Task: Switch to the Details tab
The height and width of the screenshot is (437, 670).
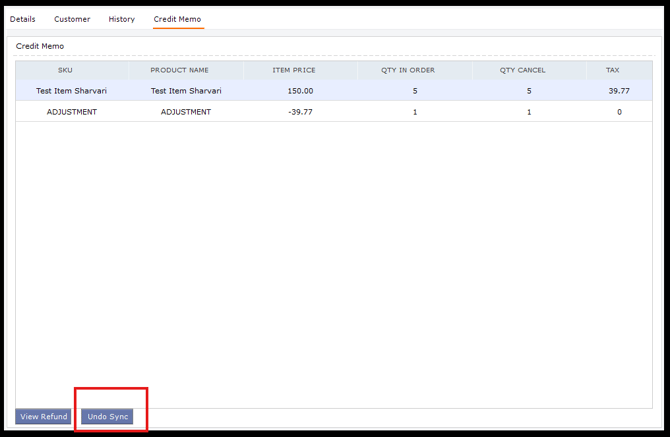Action: point(22,19)
